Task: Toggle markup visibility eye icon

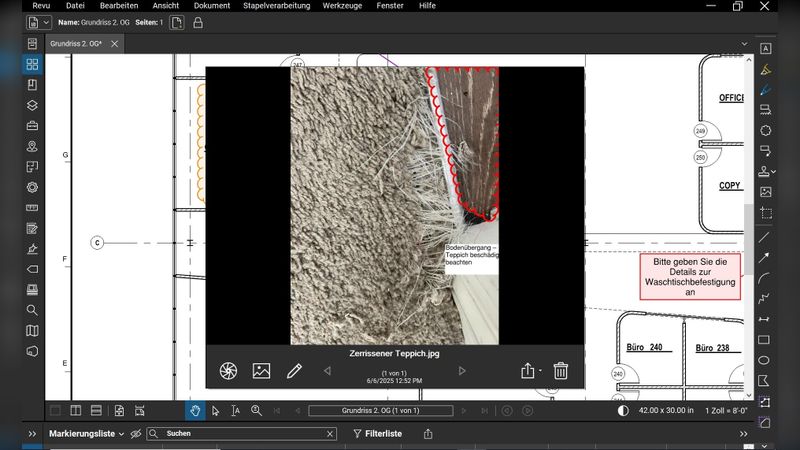Action: (136, 434)
